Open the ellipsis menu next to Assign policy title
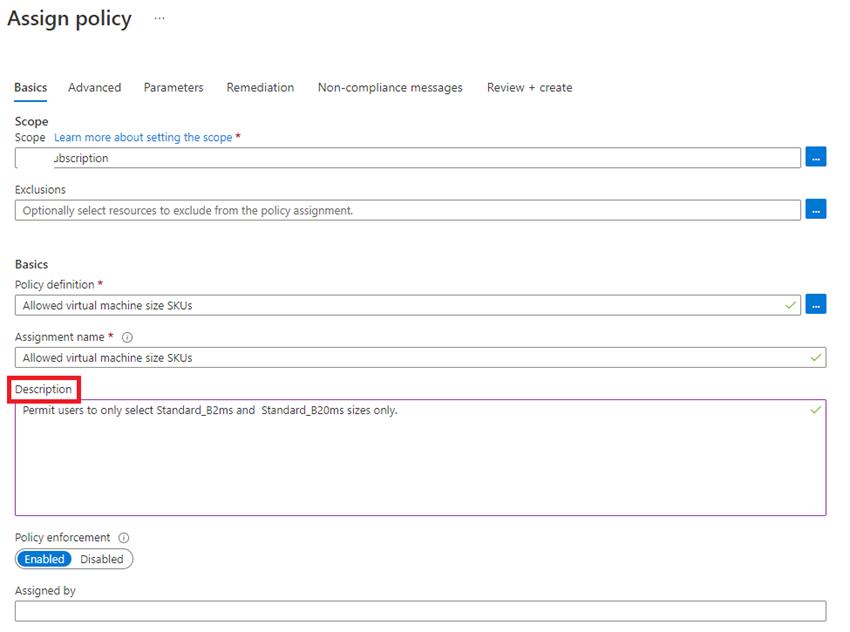Image resolution: width=850 pixels, height=632 pixels. (x=159, y=17)
